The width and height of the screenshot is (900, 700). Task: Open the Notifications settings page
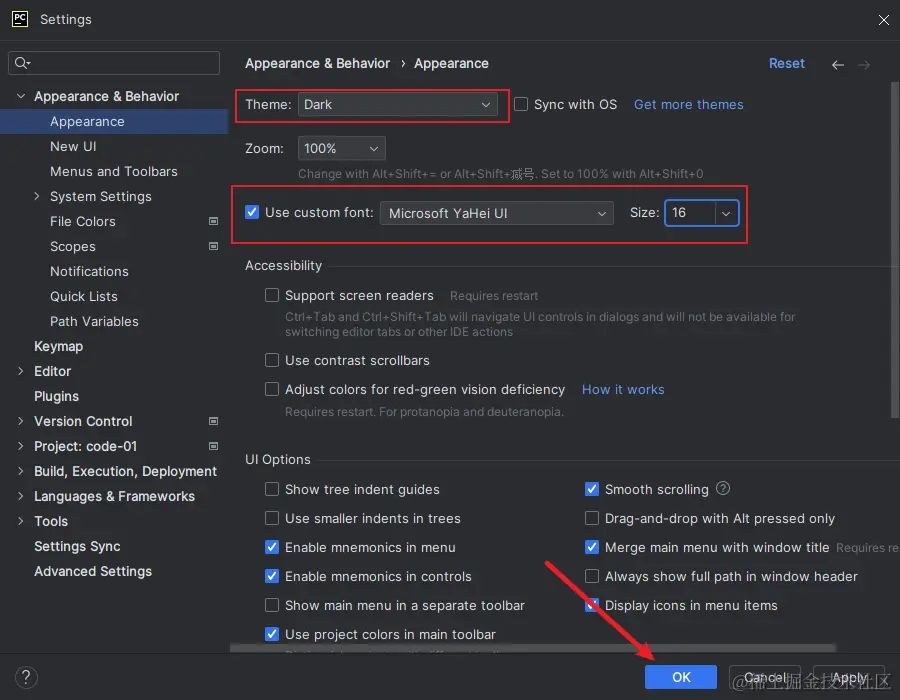click(89, 271)
